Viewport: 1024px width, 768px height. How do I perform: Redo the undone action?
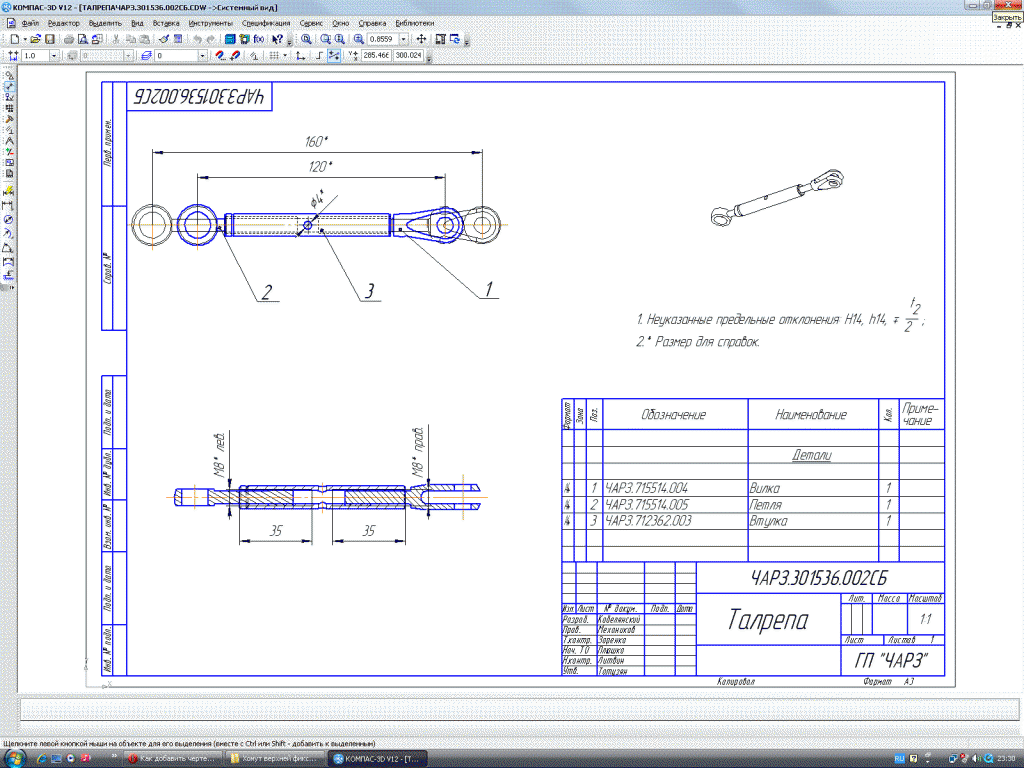coord(211,39)
